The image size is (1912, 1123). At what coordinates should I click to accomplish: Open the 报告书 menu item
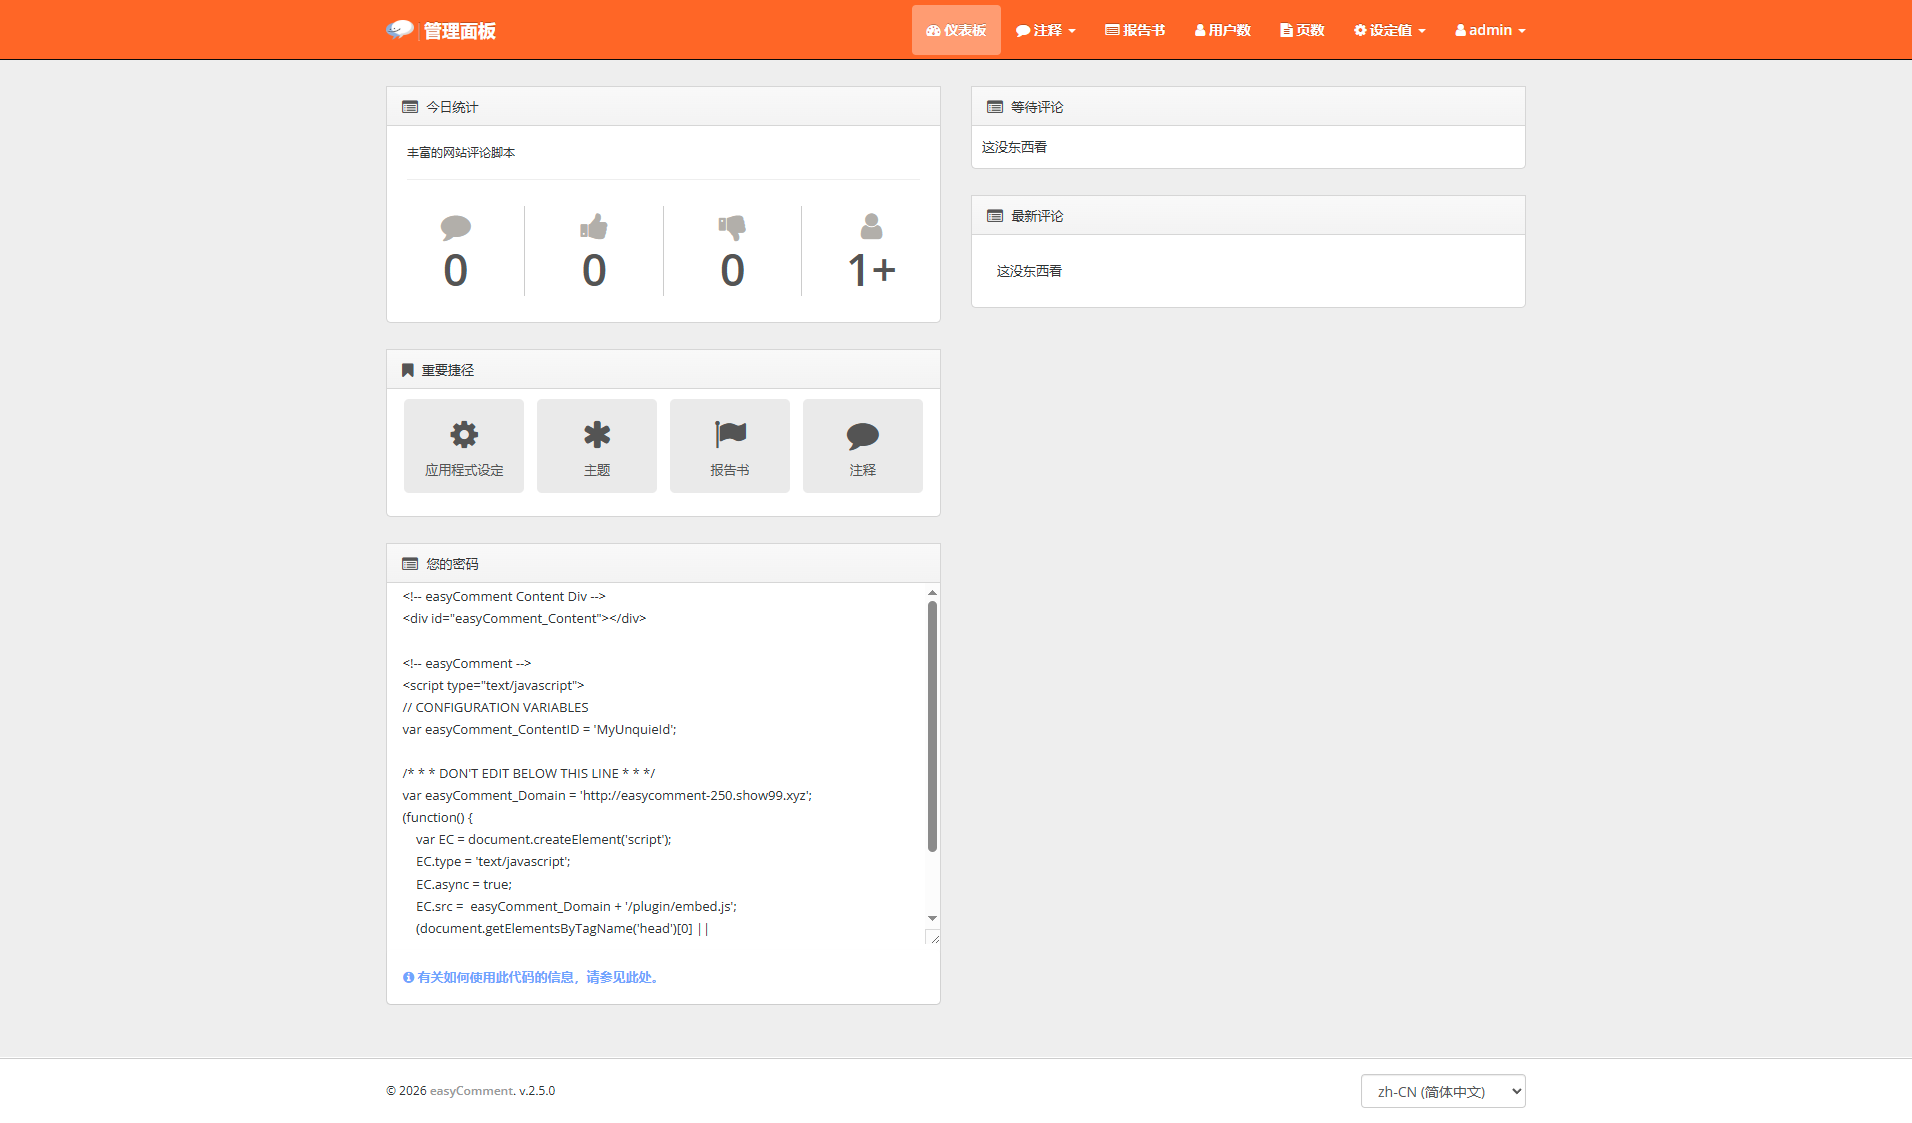click(x=1135, y=30)
